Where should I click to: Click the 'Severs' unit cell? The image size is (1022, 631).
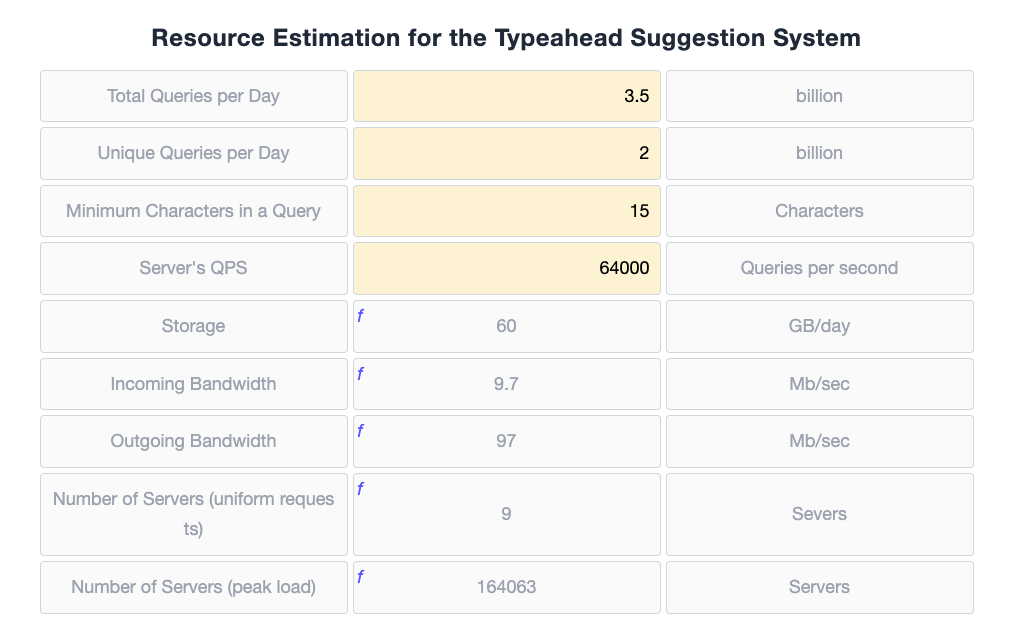coord(819,514)
